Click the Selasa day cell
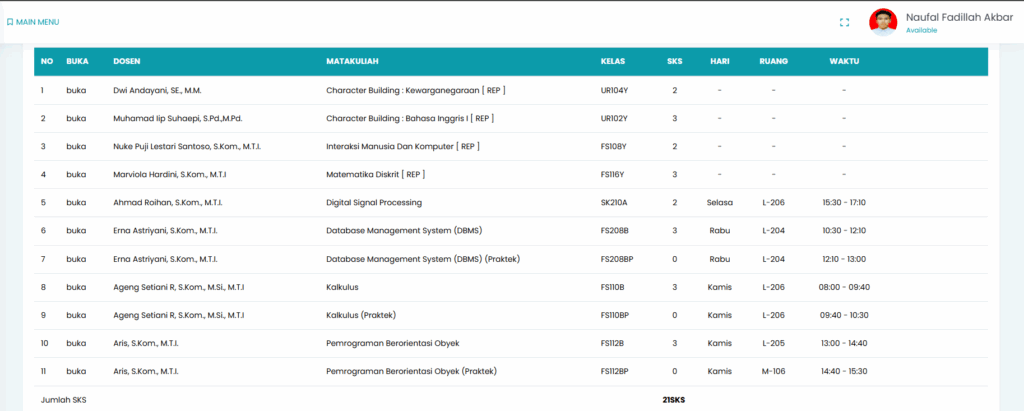Viewport: 1024px width, 411px height. point(720,203)
